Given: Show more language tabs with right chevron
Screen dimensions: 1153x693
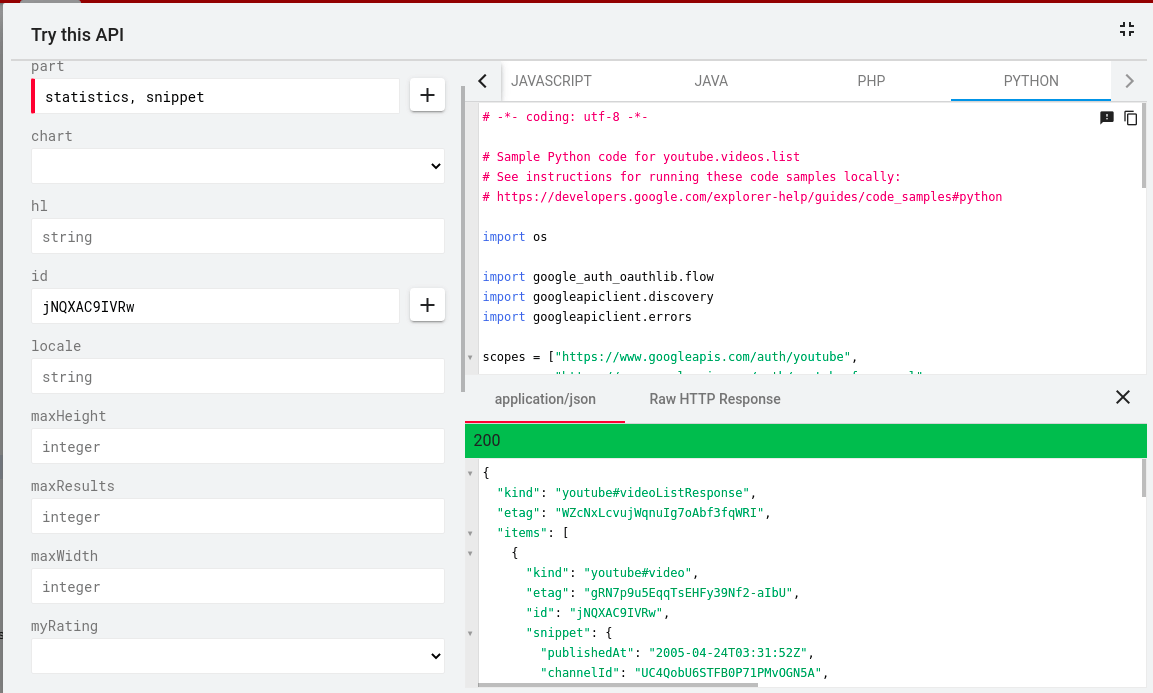Looking at the screenshot, I should click(x=1129, y=81).
